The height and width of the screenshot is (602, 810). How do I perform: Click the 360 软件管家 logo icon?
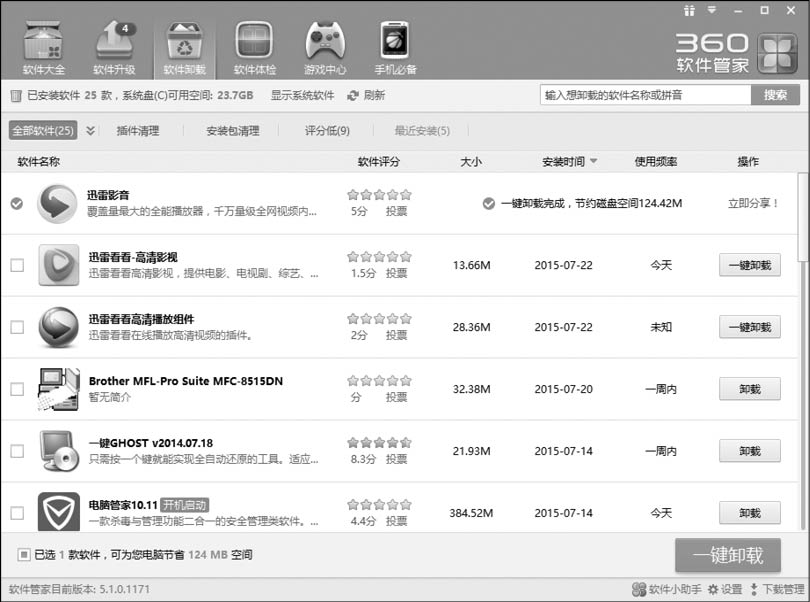(777, 53)
